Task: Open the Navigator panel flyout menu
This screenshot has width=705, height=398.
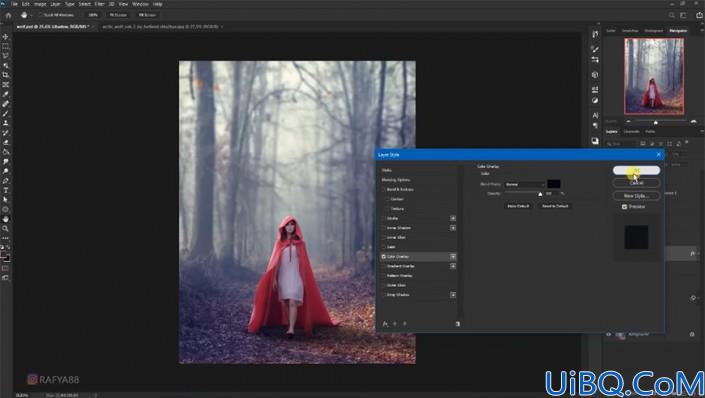Action: [x=702, y=31]
